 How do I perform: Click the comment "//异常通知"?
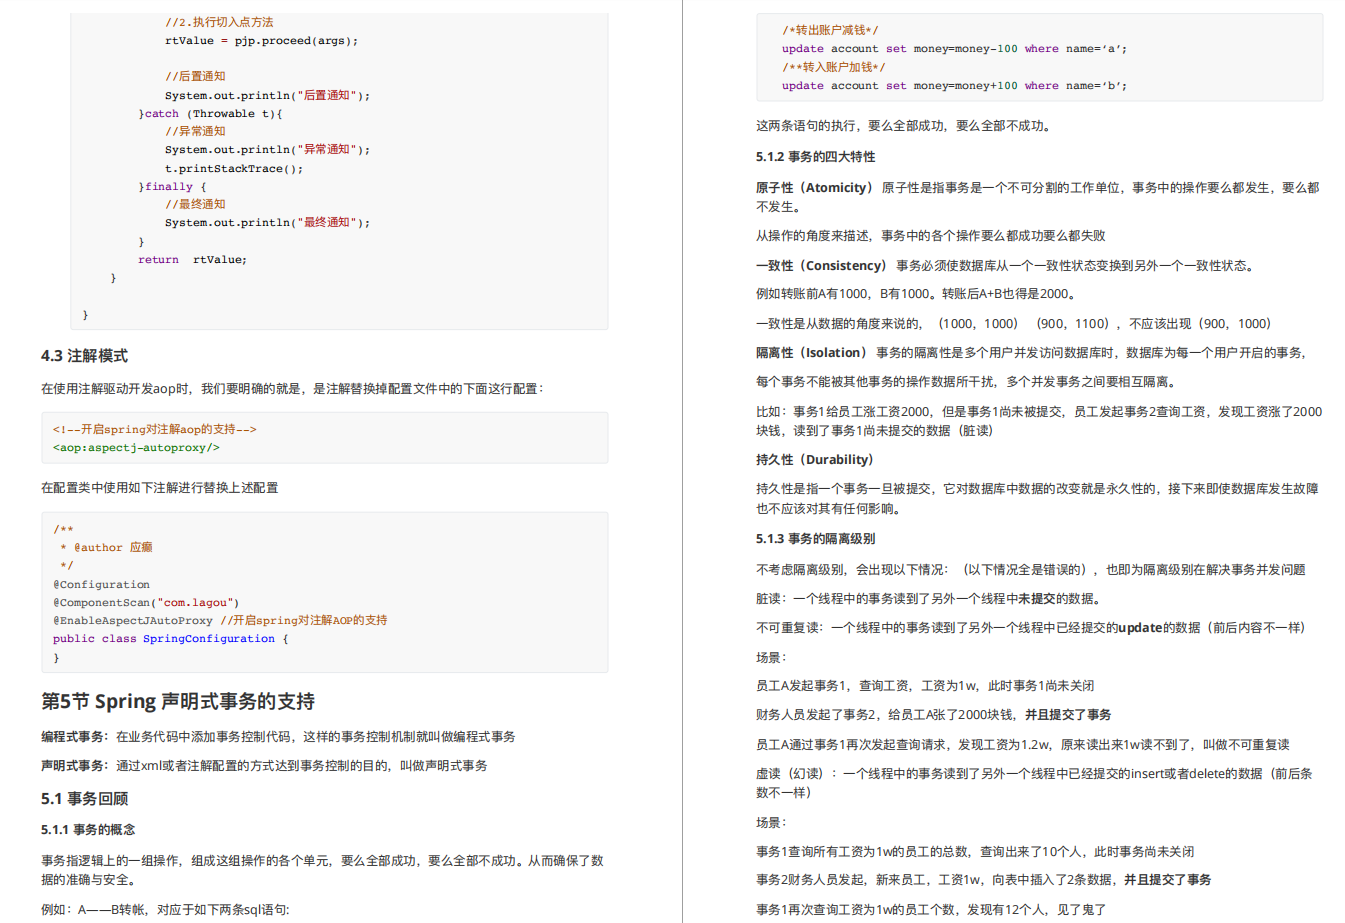pos(195,131)
